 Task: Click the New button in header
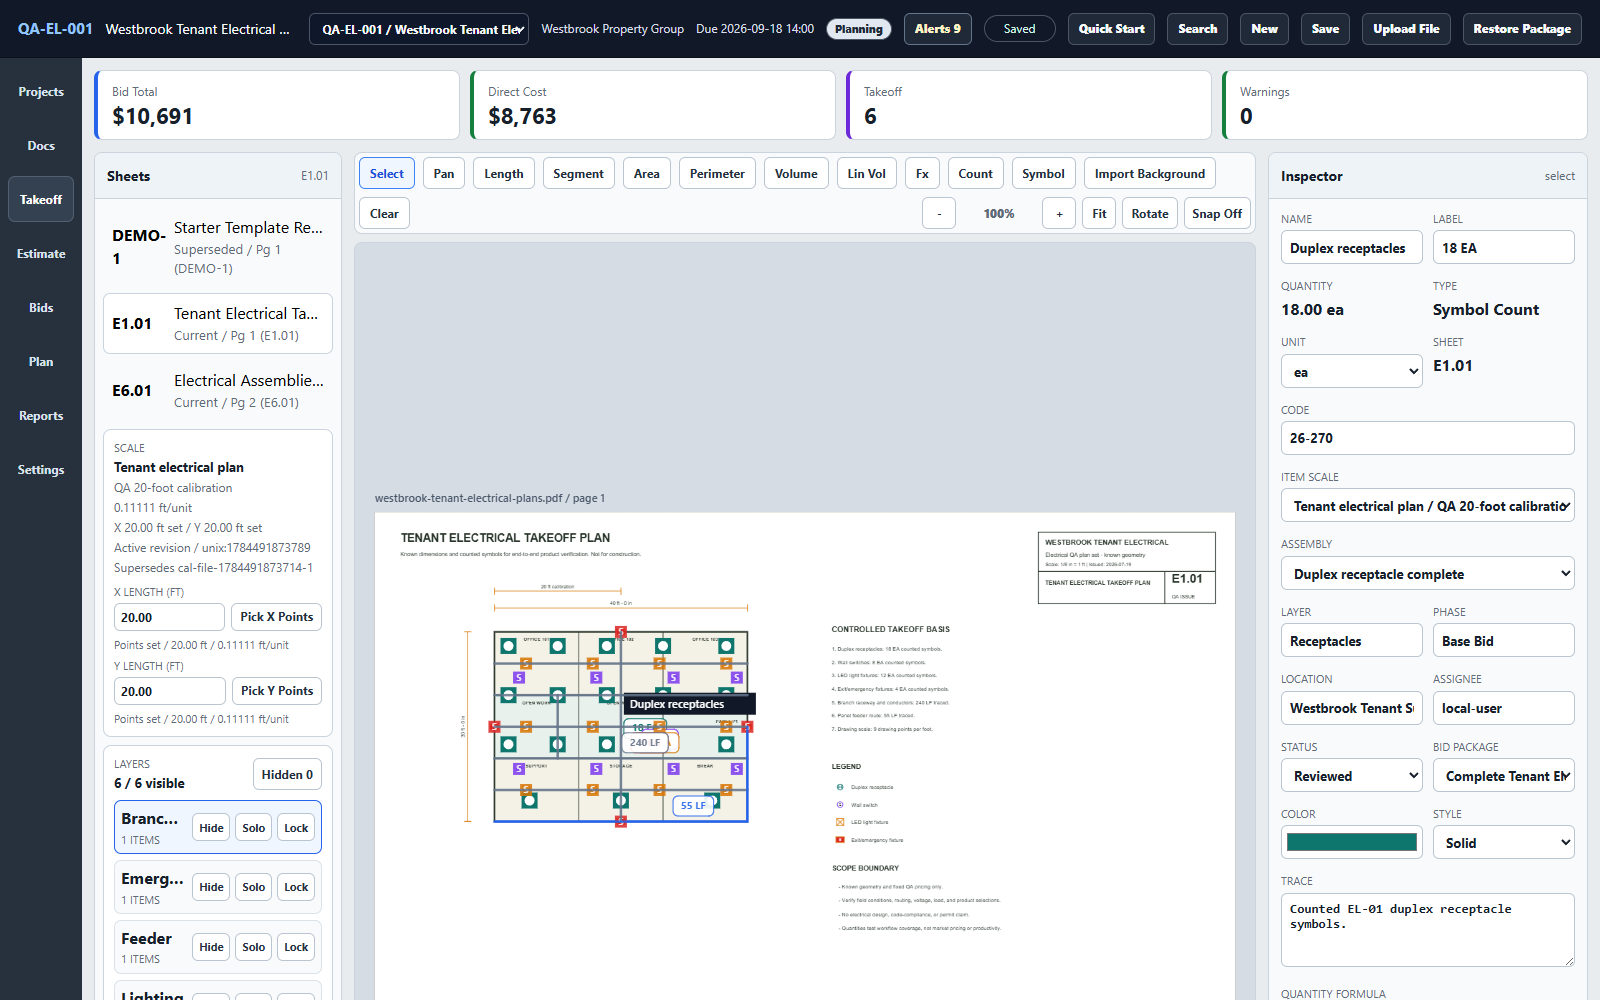pos(1264,29)
